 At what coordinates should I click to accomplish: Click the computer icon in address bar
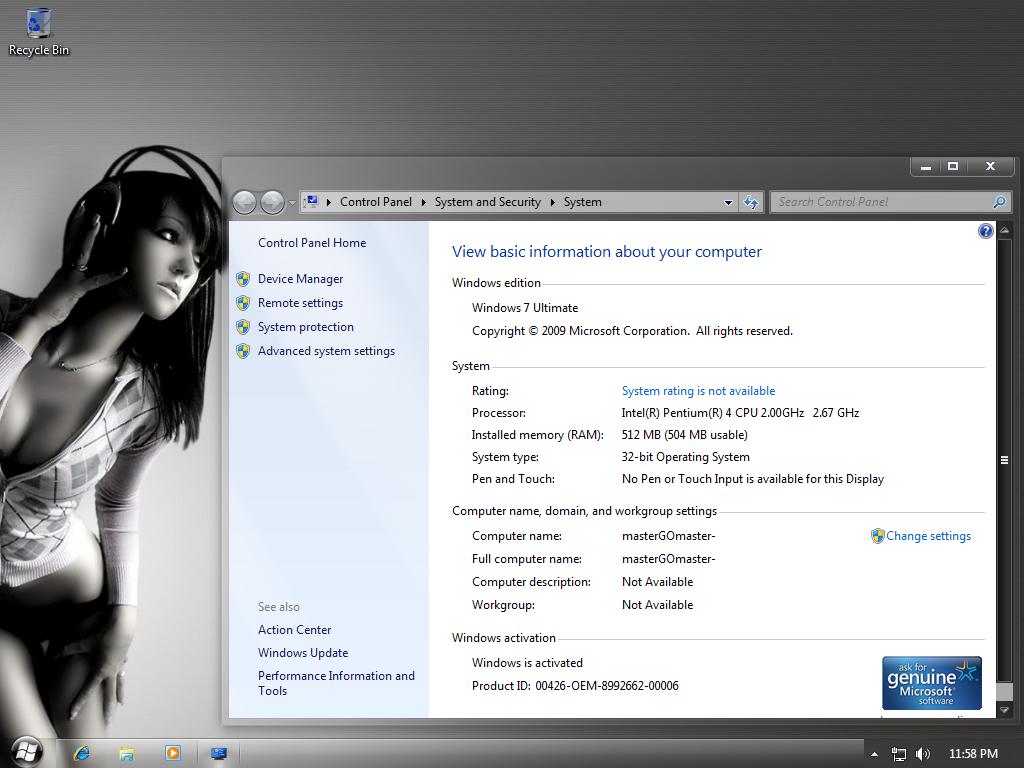coord(312,202)
